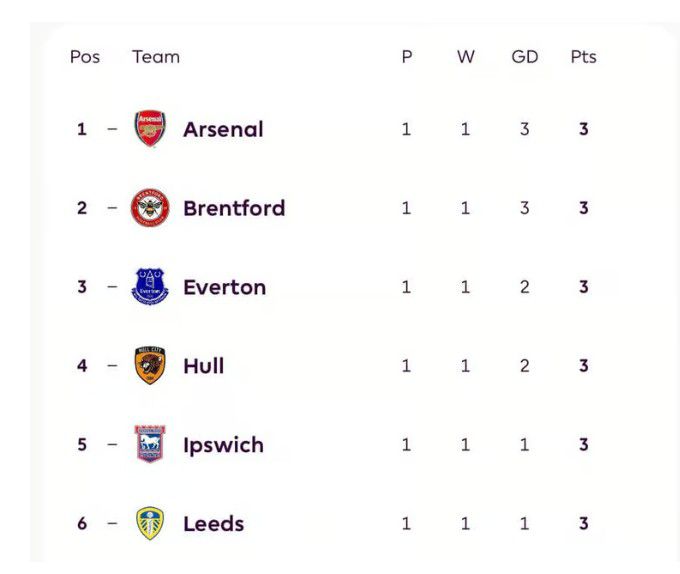Viewport: 680px width, 574px height.
Task: Click the Leeds team name
Action: (214, 524)
